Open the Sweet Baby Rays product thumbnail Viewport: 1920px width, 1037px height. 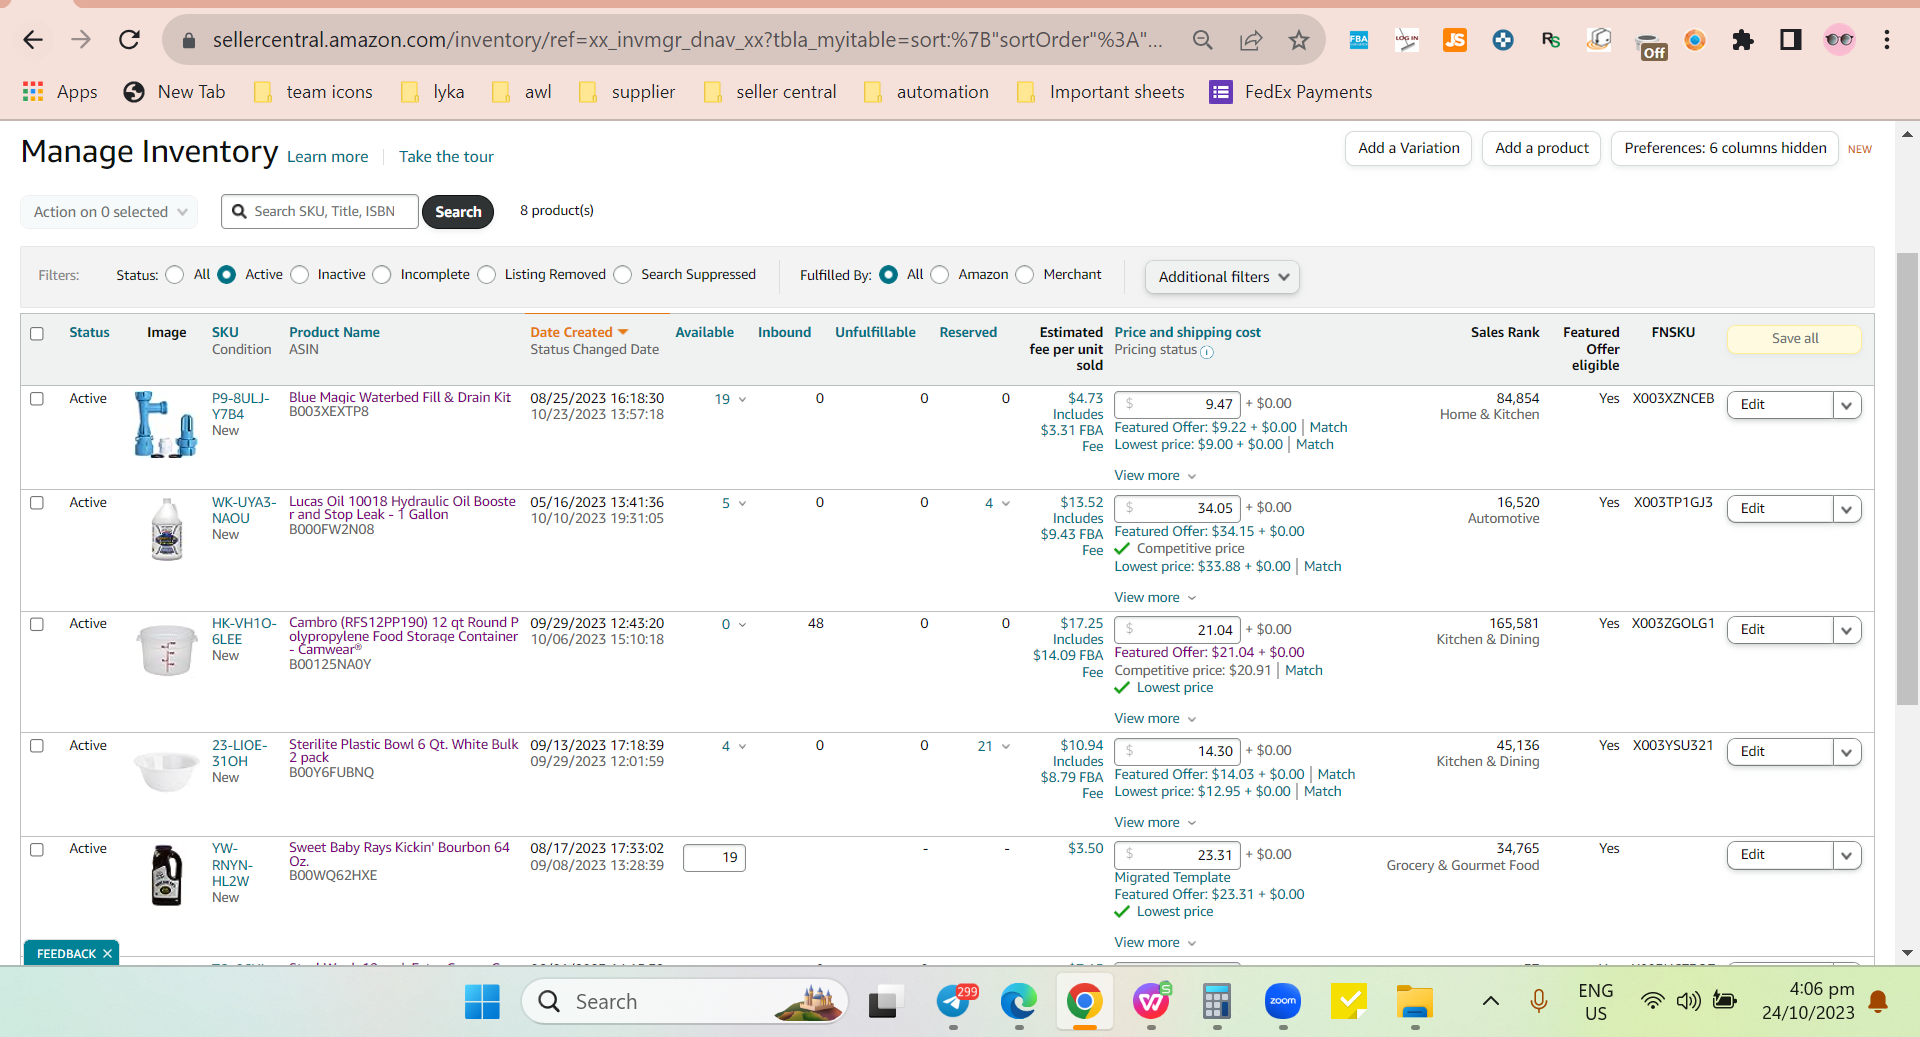(x=166, y=875)
